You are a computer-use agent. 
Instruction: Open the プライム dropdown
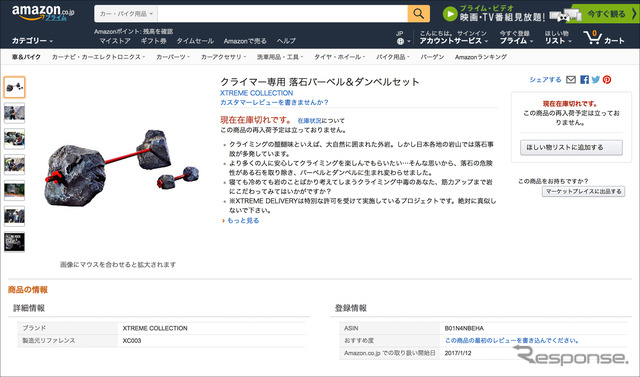click(516, 41)
